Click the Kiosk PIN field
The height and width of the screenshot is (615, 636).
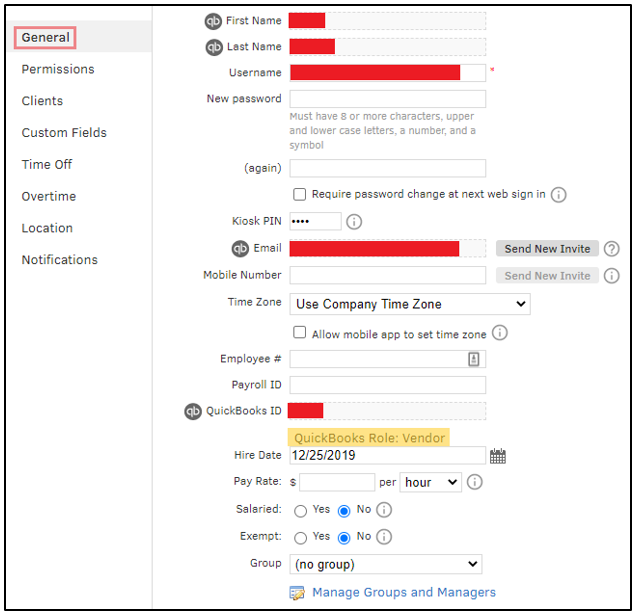click(x=315, y=221)
